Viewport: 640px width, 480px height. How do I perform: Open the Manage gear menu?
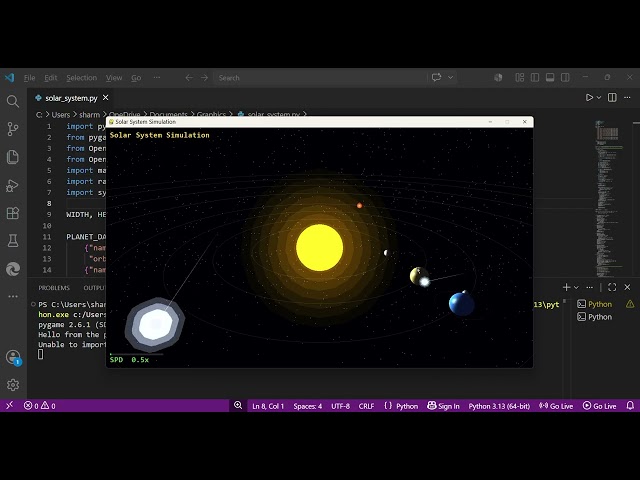13,384
